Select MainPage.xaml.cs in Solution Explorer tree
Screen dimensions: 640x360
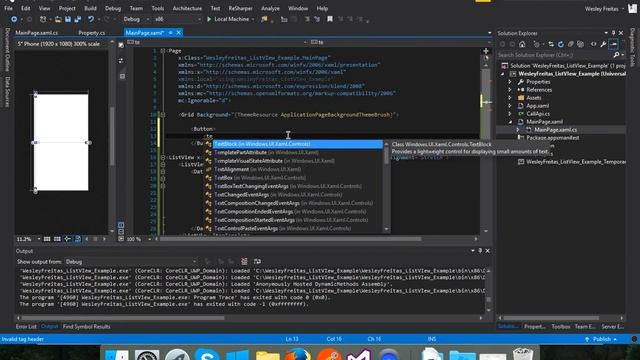(x=556, y=130)
